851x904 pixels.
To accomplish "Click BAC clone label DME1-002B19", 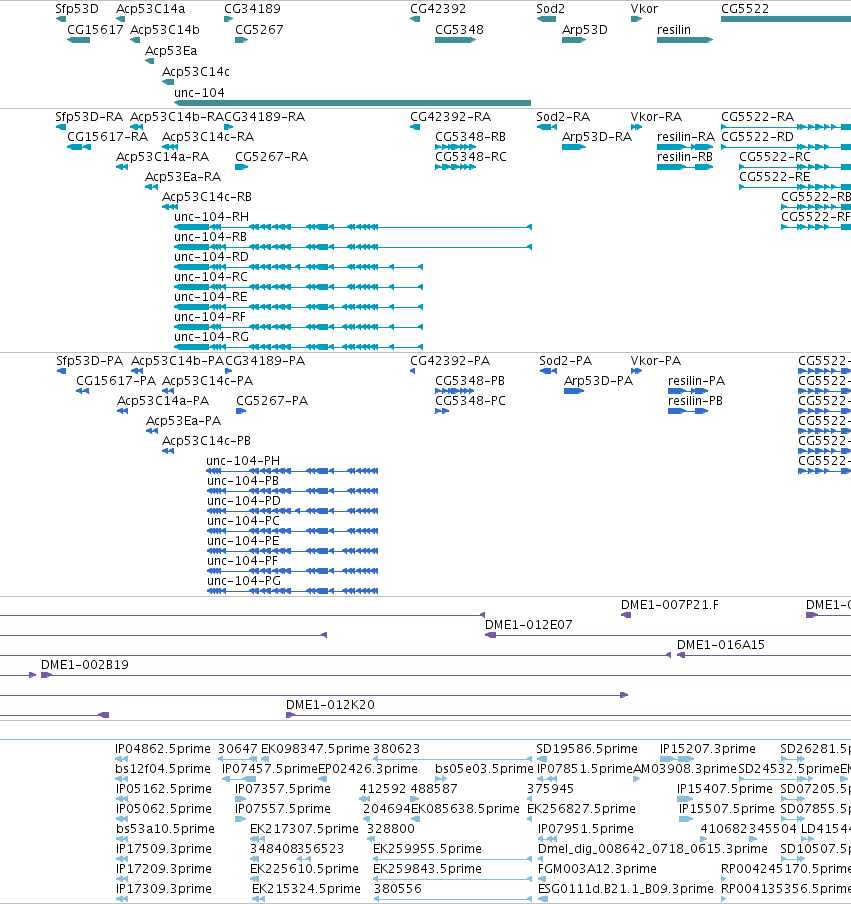I will pyautogui.click(x=85, y=665).
